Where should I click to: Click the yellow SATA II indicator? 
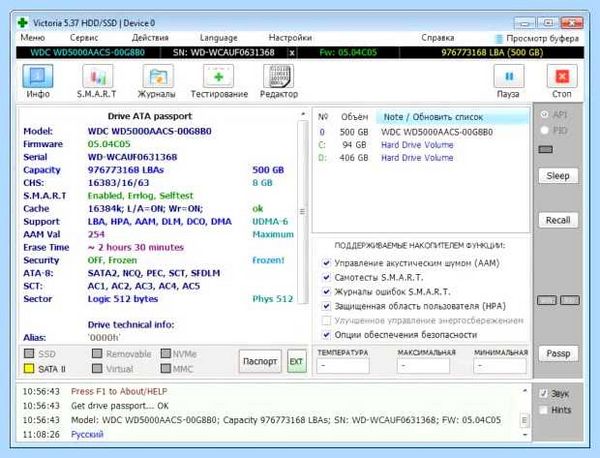coord(29,369)
